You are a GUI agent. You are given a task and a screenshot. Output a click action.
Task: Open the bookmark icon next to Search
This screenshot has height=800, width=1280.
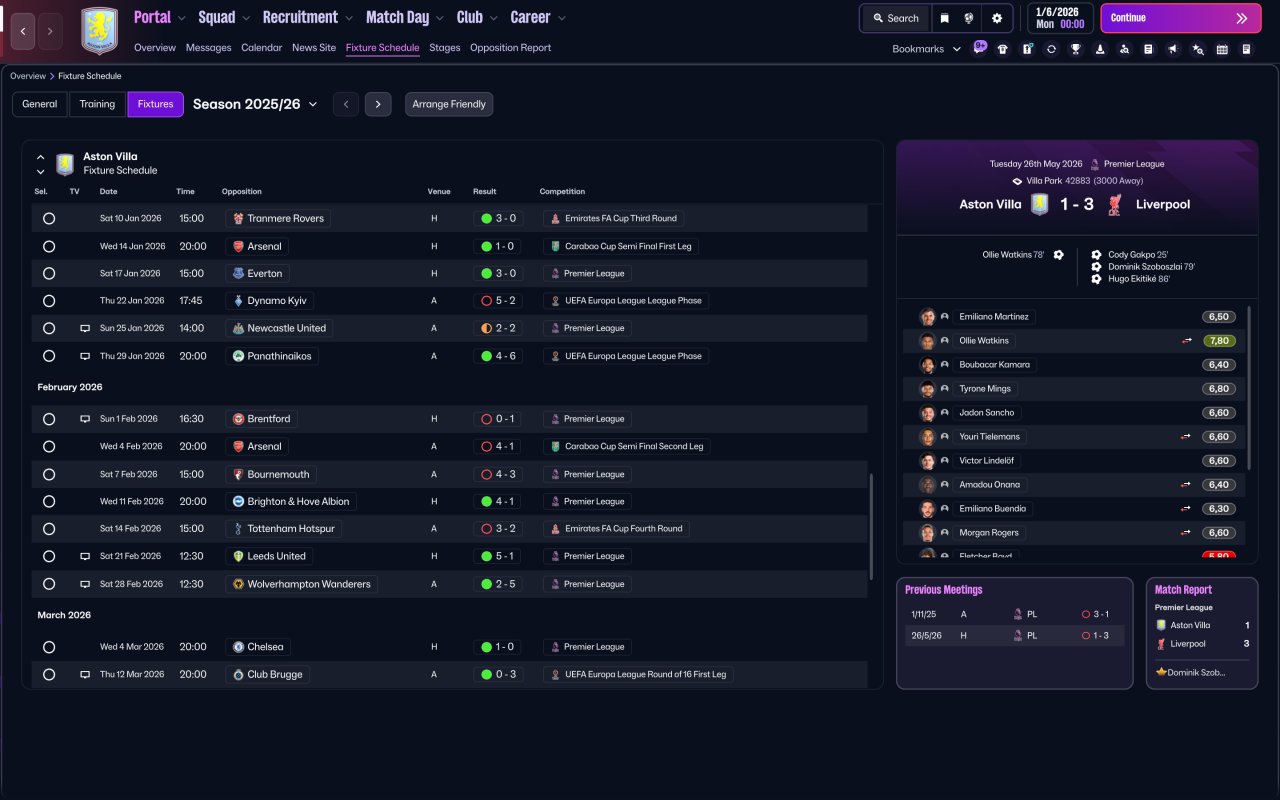point(944,18)
